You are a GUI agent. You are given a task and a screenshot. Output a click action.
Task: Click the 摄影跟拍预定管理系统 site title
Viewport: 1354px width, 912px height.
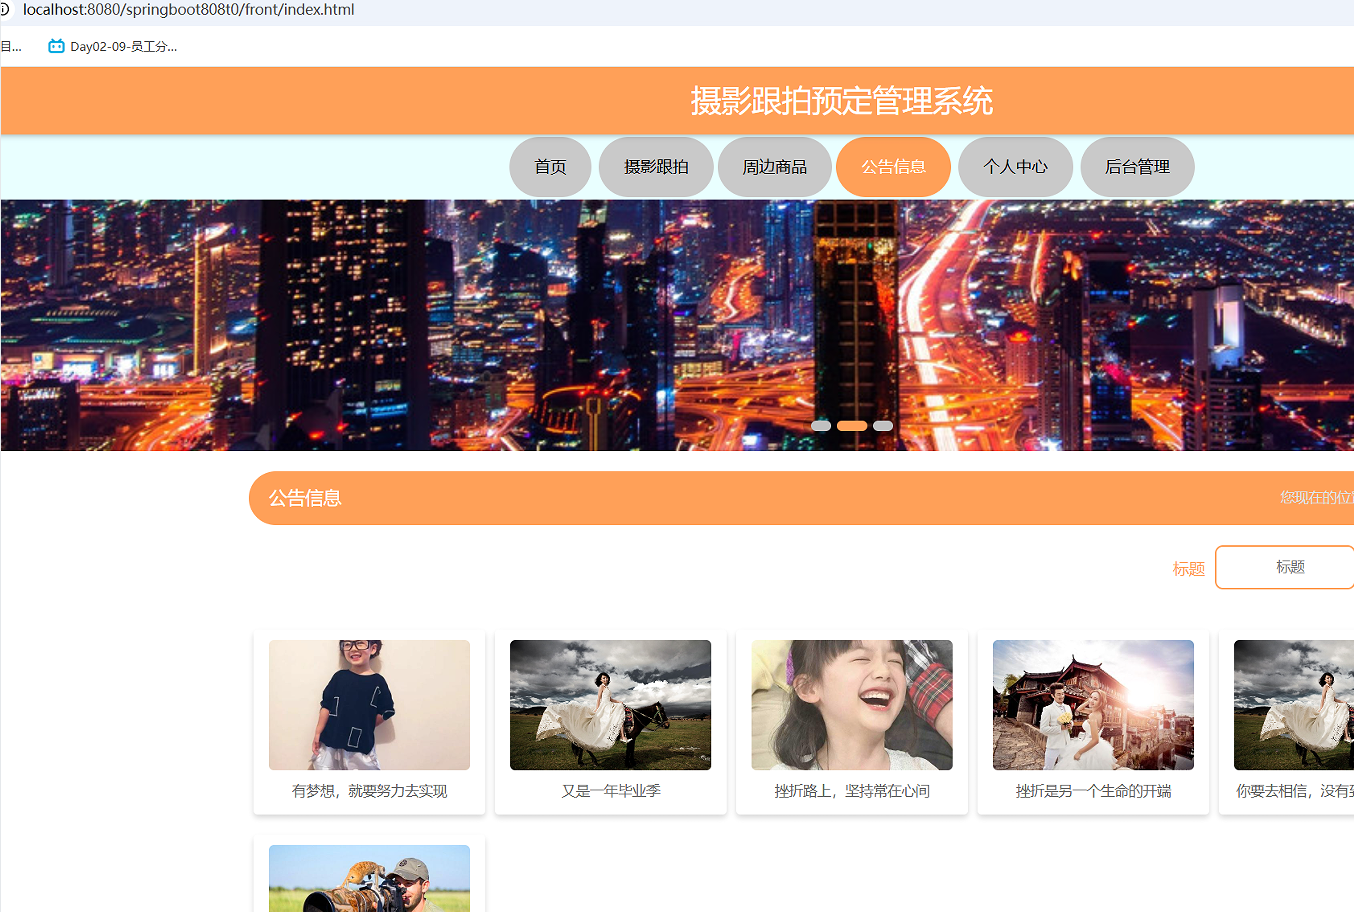tap(841, 101)
